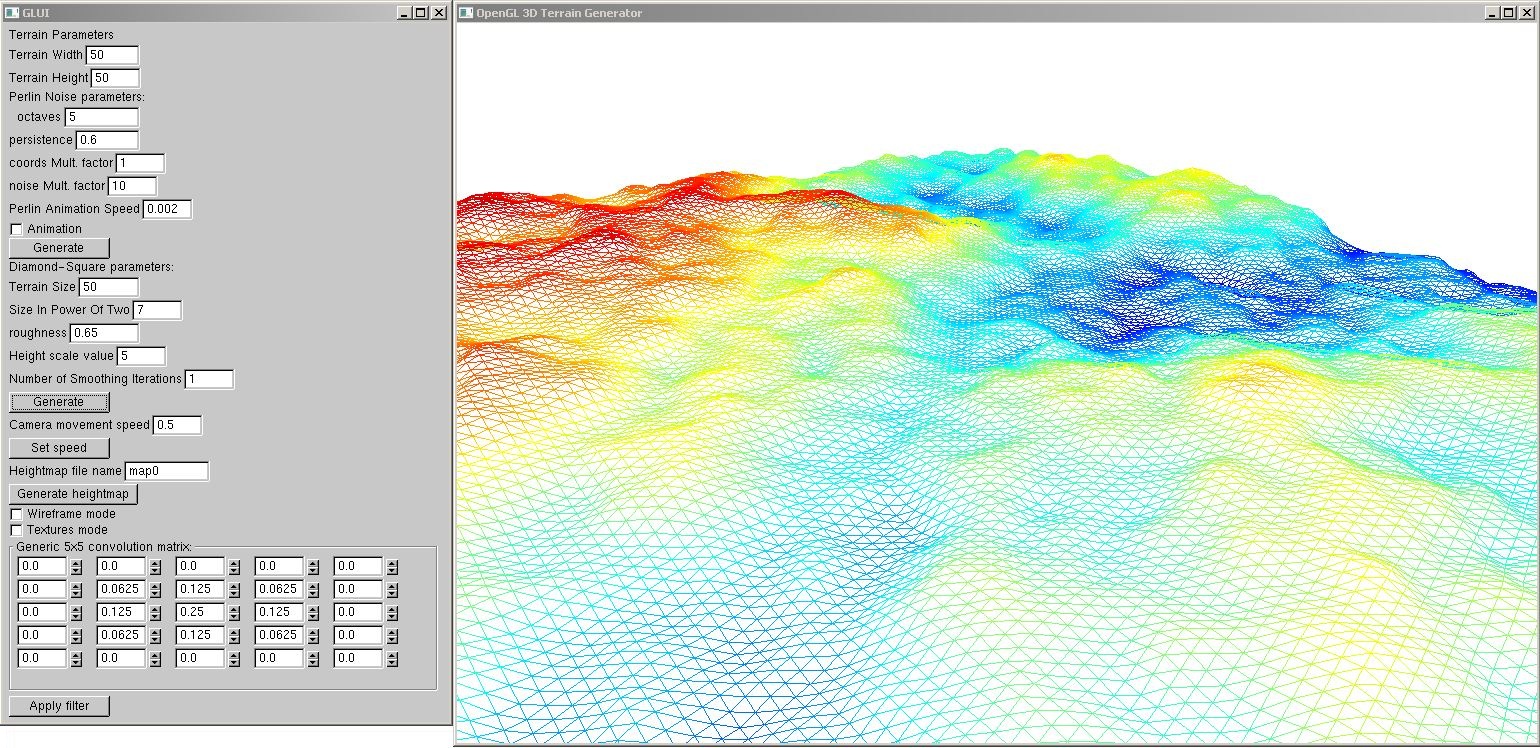Click the Number of Smoothing Iterations field
1540x748 pixels.
point(210,379)
